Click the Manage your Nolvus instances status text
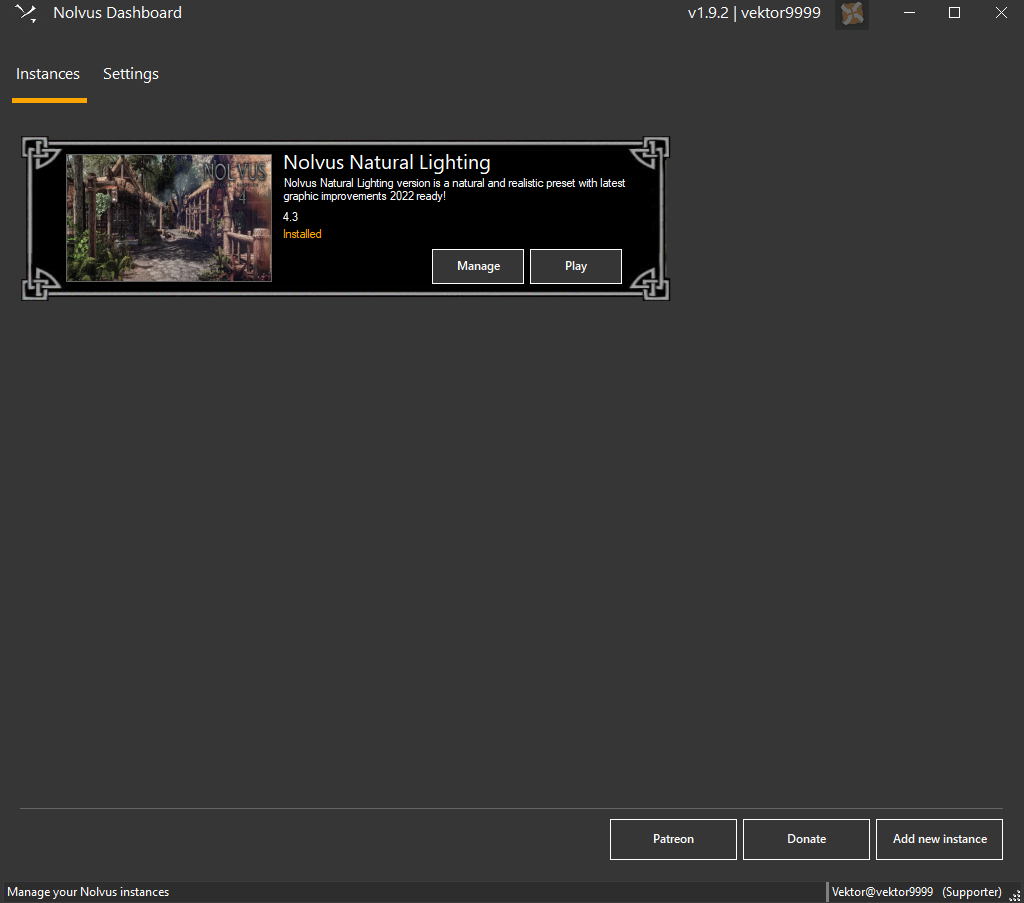The image size is (1024, 903). [88, 892]
